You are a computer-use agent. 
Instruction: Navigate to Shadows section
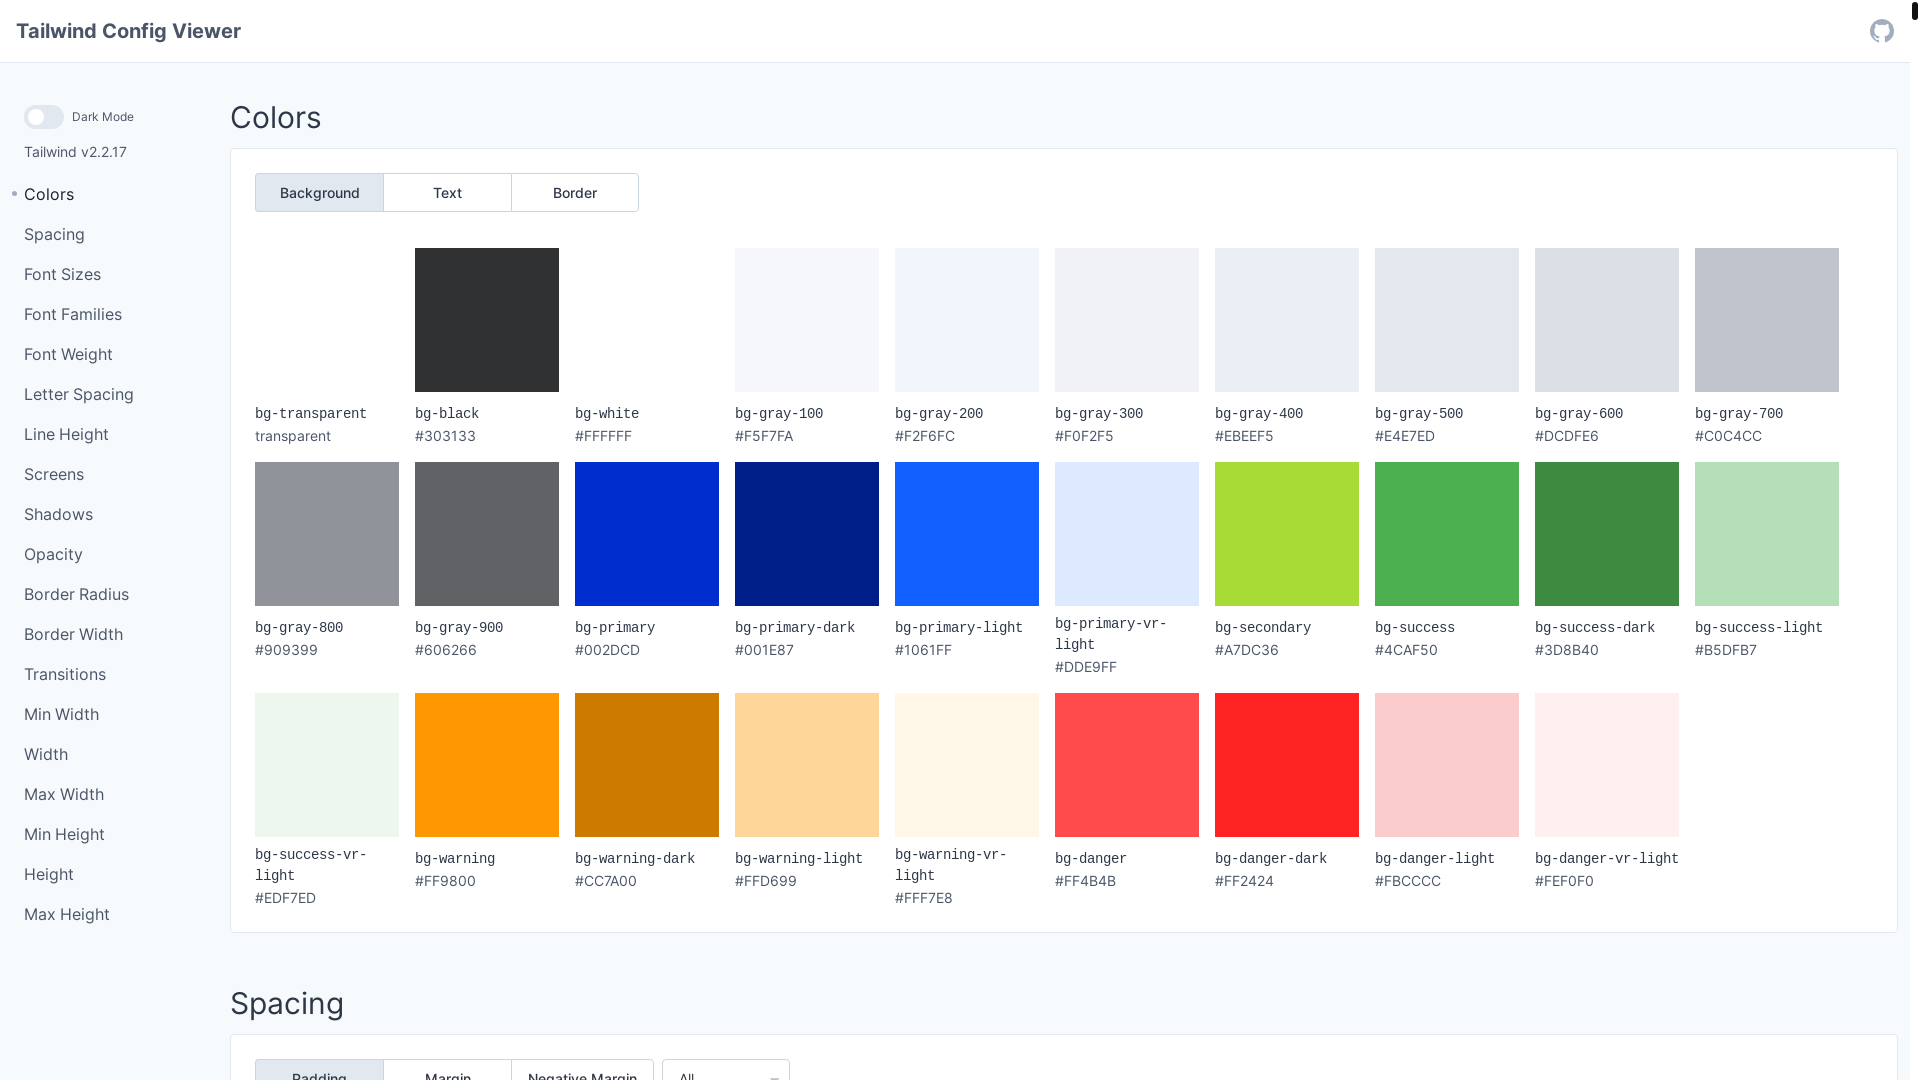(58, 514)
